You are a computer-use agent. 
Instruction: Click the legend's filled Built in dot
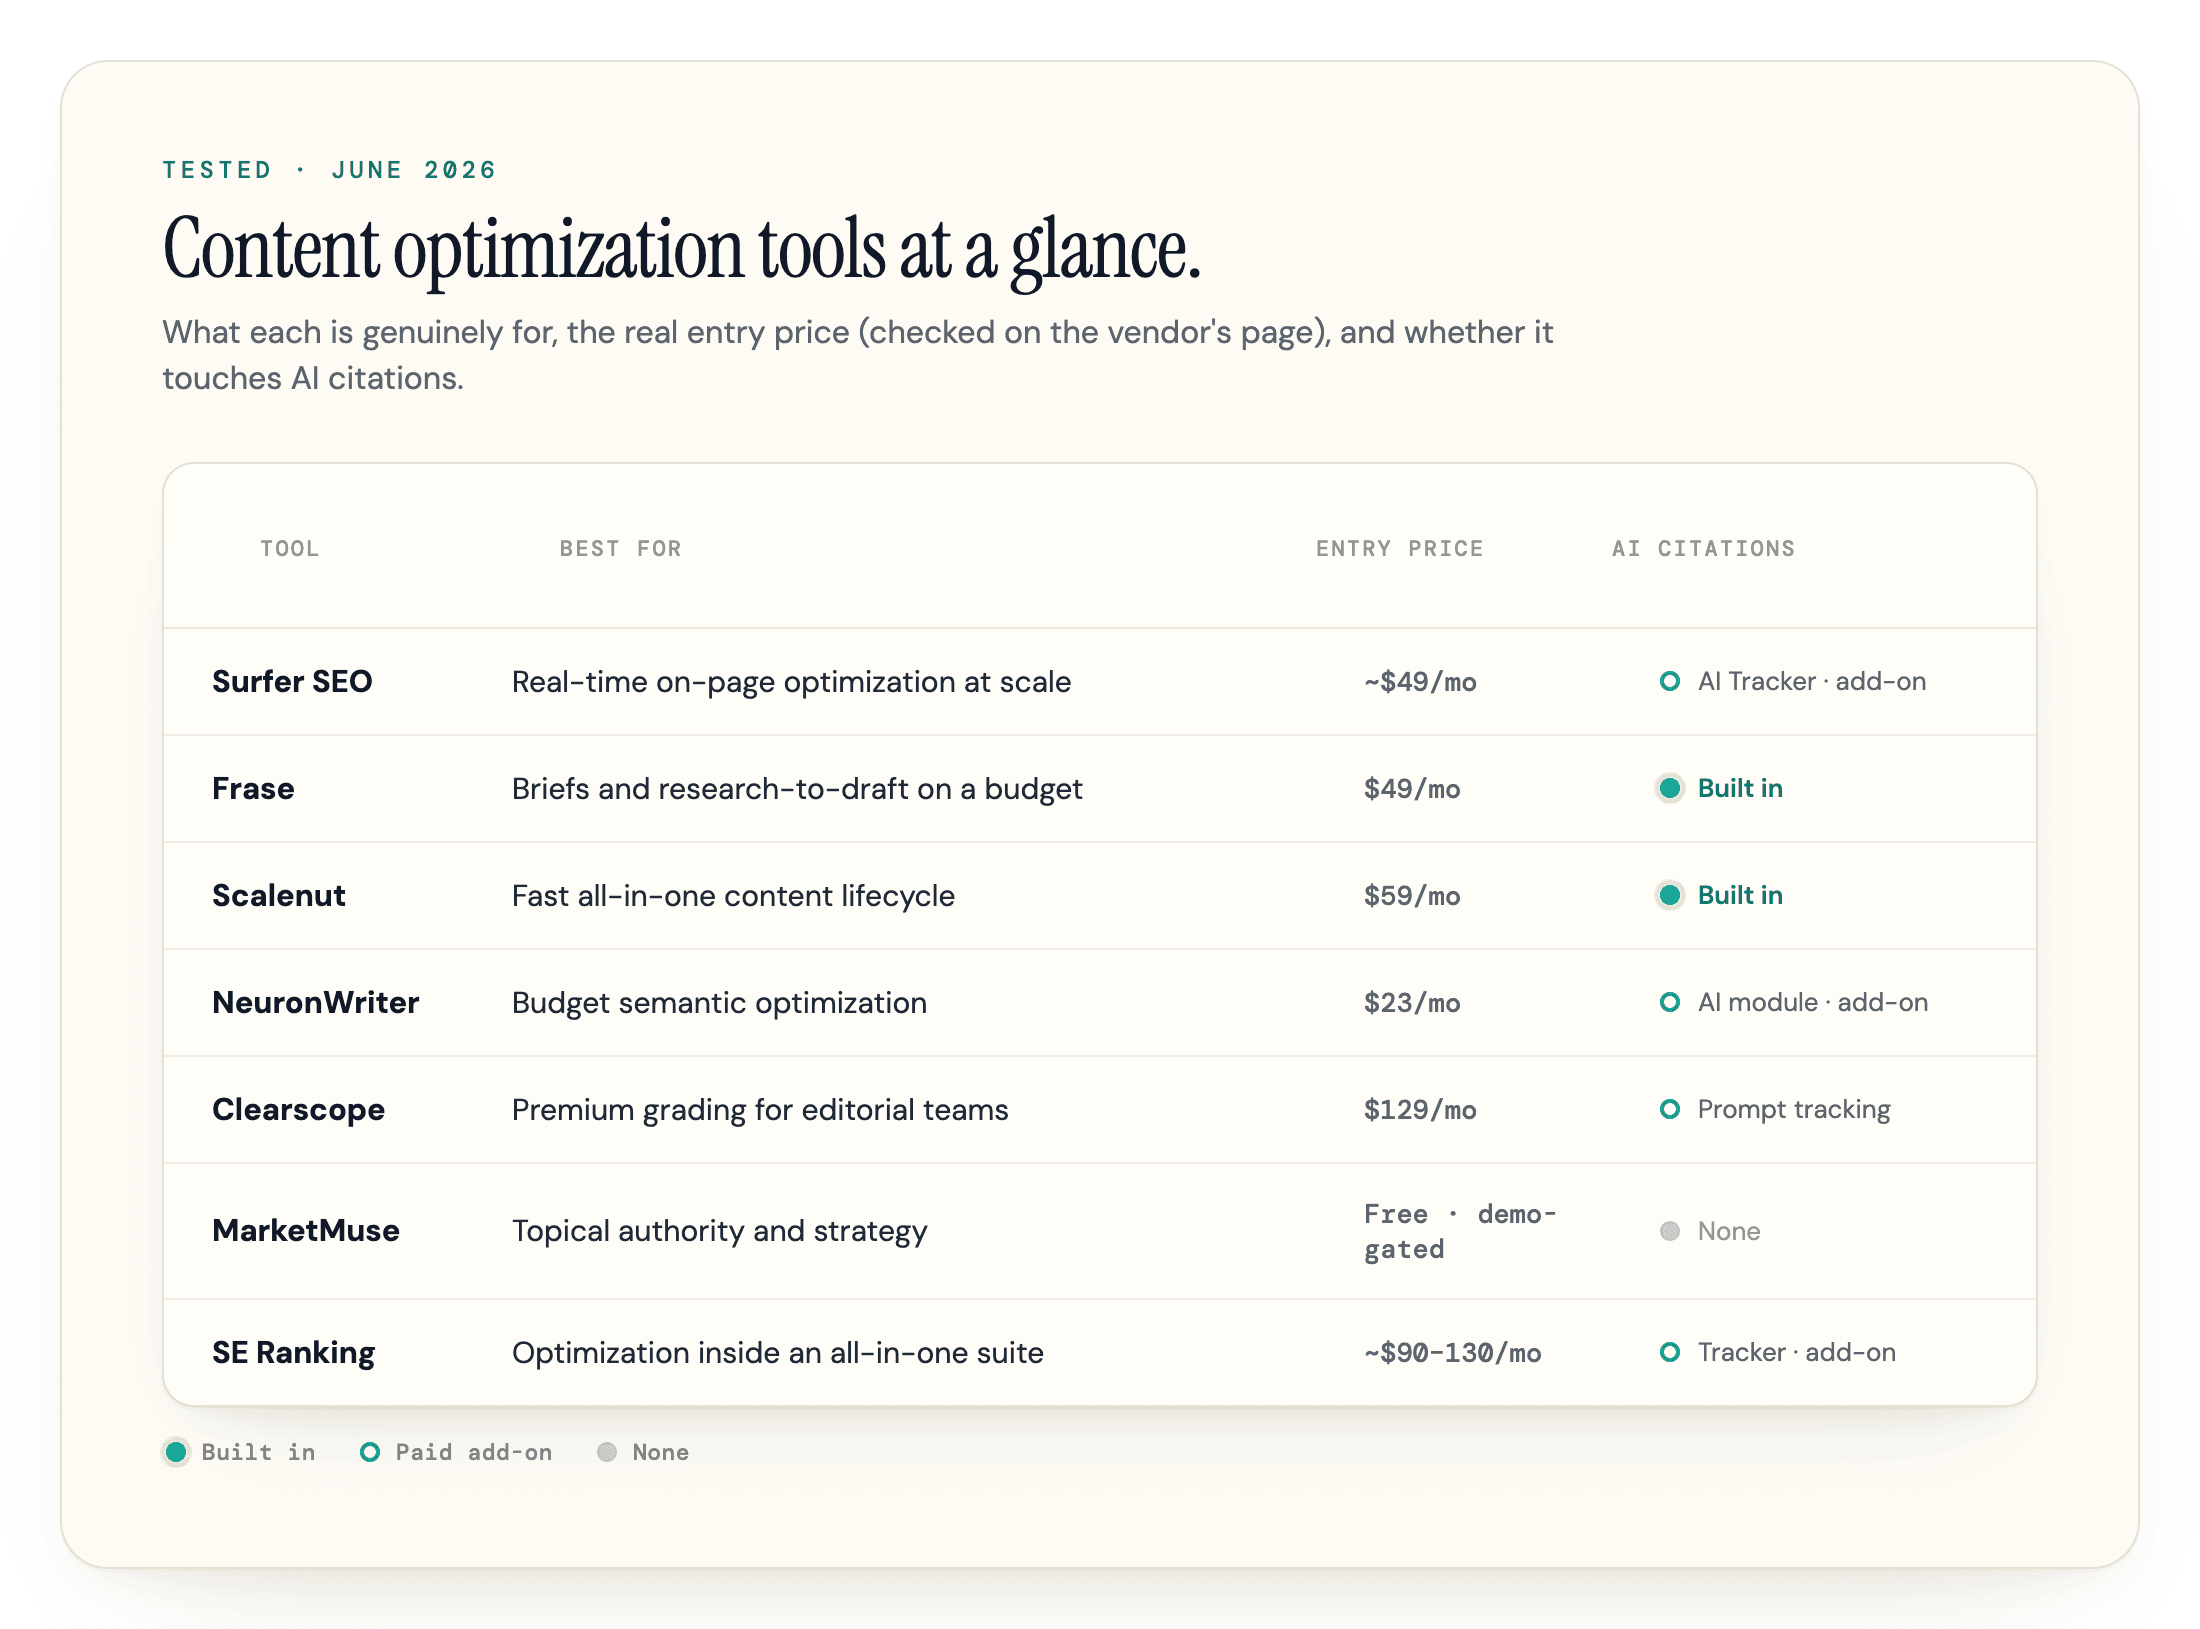click(176, 1453)
